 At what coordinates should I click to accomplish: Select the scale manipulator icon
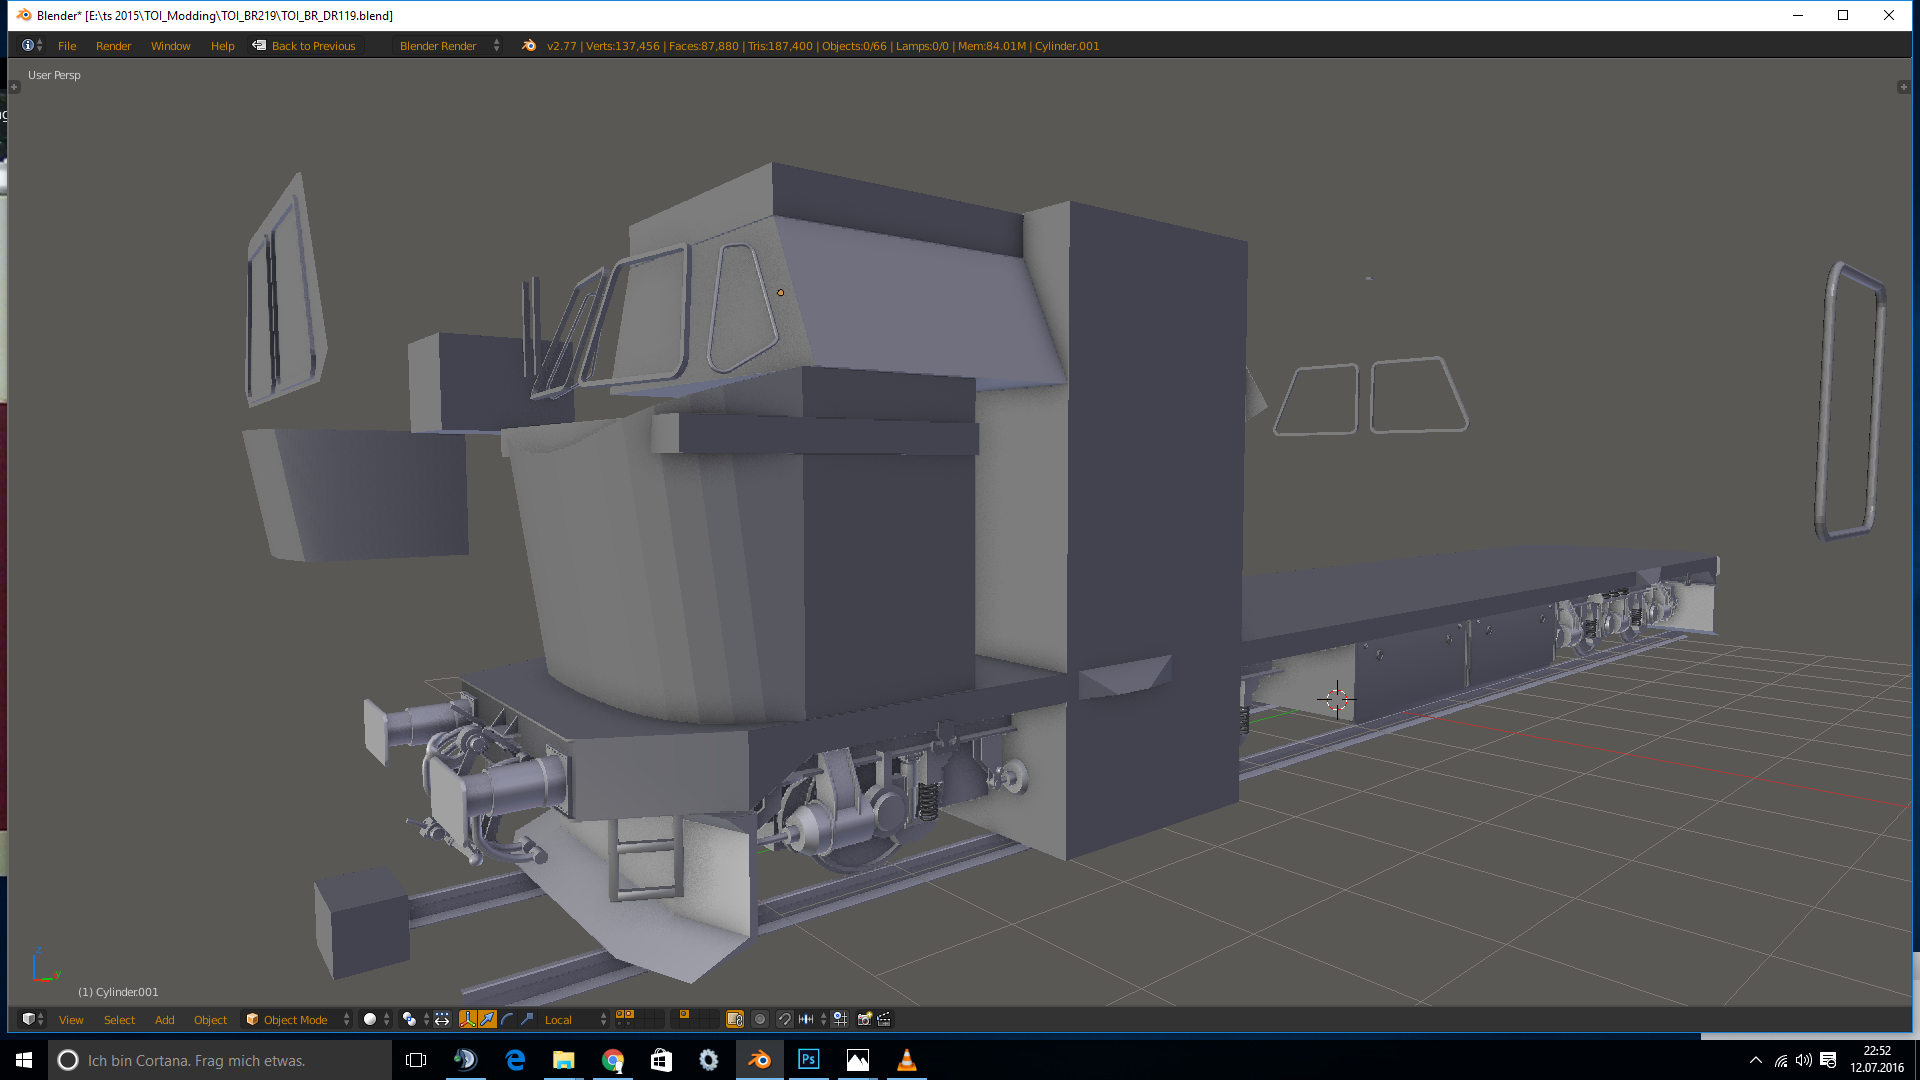527,1019
